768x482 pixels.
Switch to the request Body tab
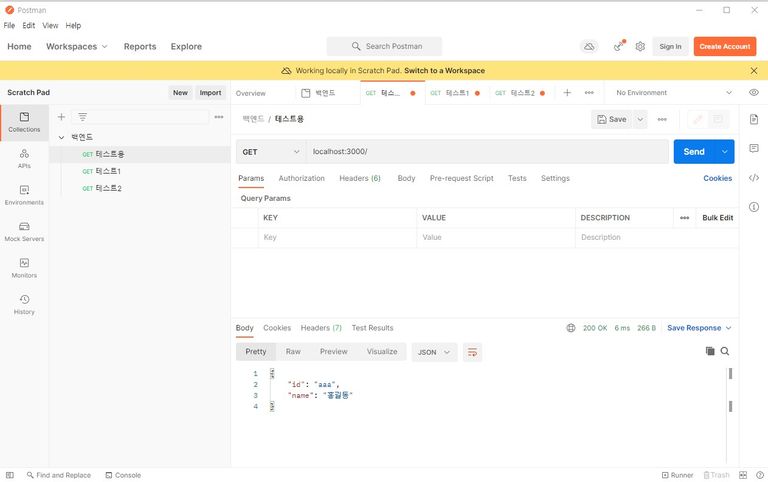tap(406, 178)
